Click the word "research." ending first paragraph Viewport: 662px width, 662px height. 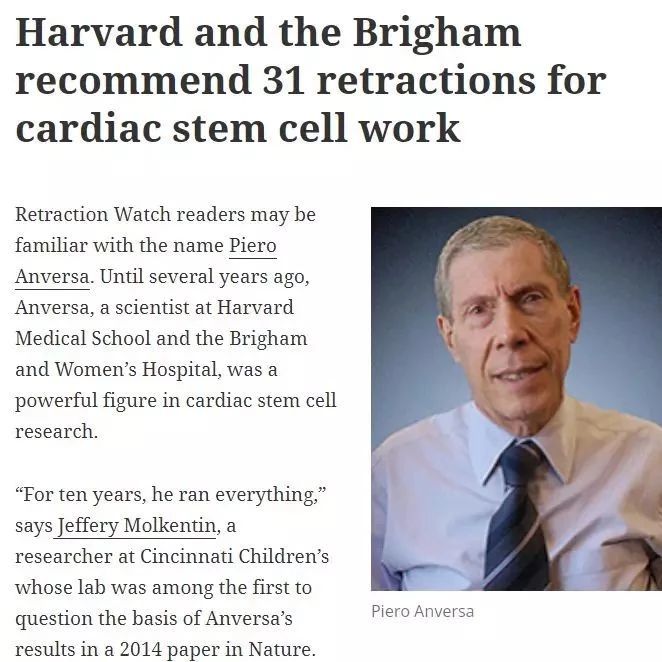(x=57, y=431)
